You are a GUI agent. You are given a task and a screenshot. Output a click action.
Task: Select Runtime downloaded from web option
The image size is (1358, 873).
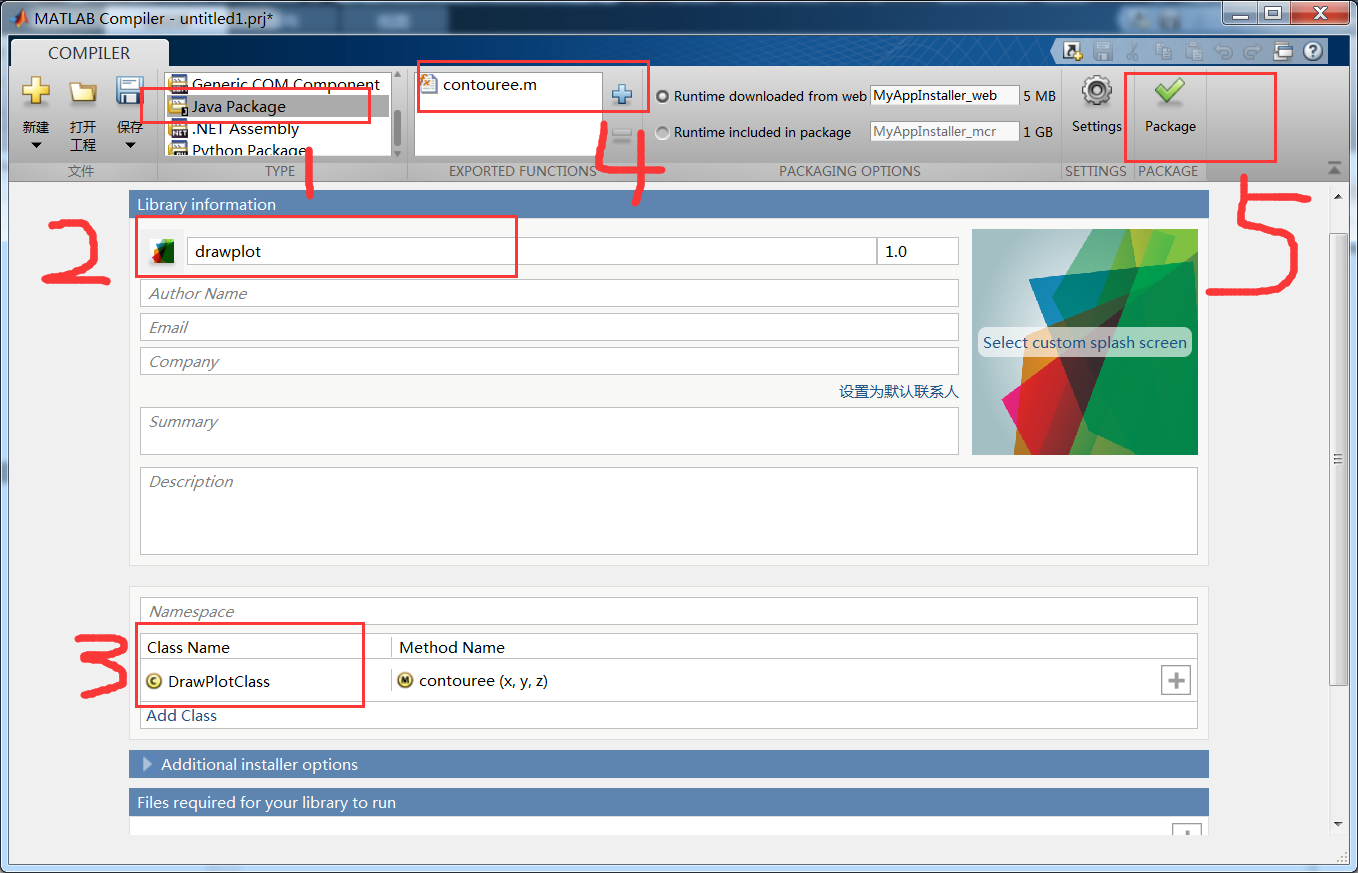662,97
